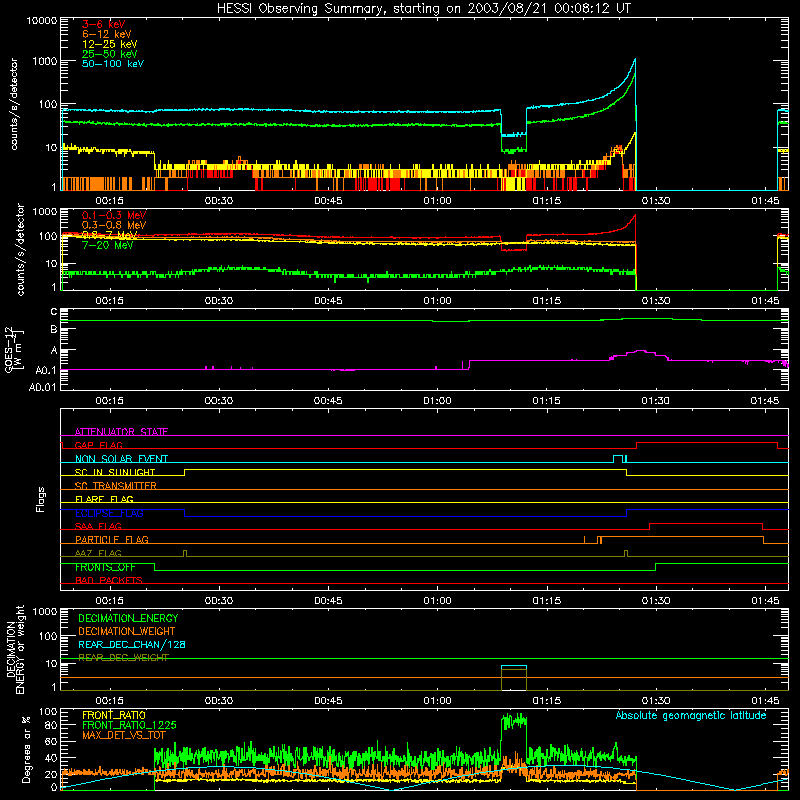
Task: Select the BAD_PACKETS flag label
Action: tap(109, 580)
